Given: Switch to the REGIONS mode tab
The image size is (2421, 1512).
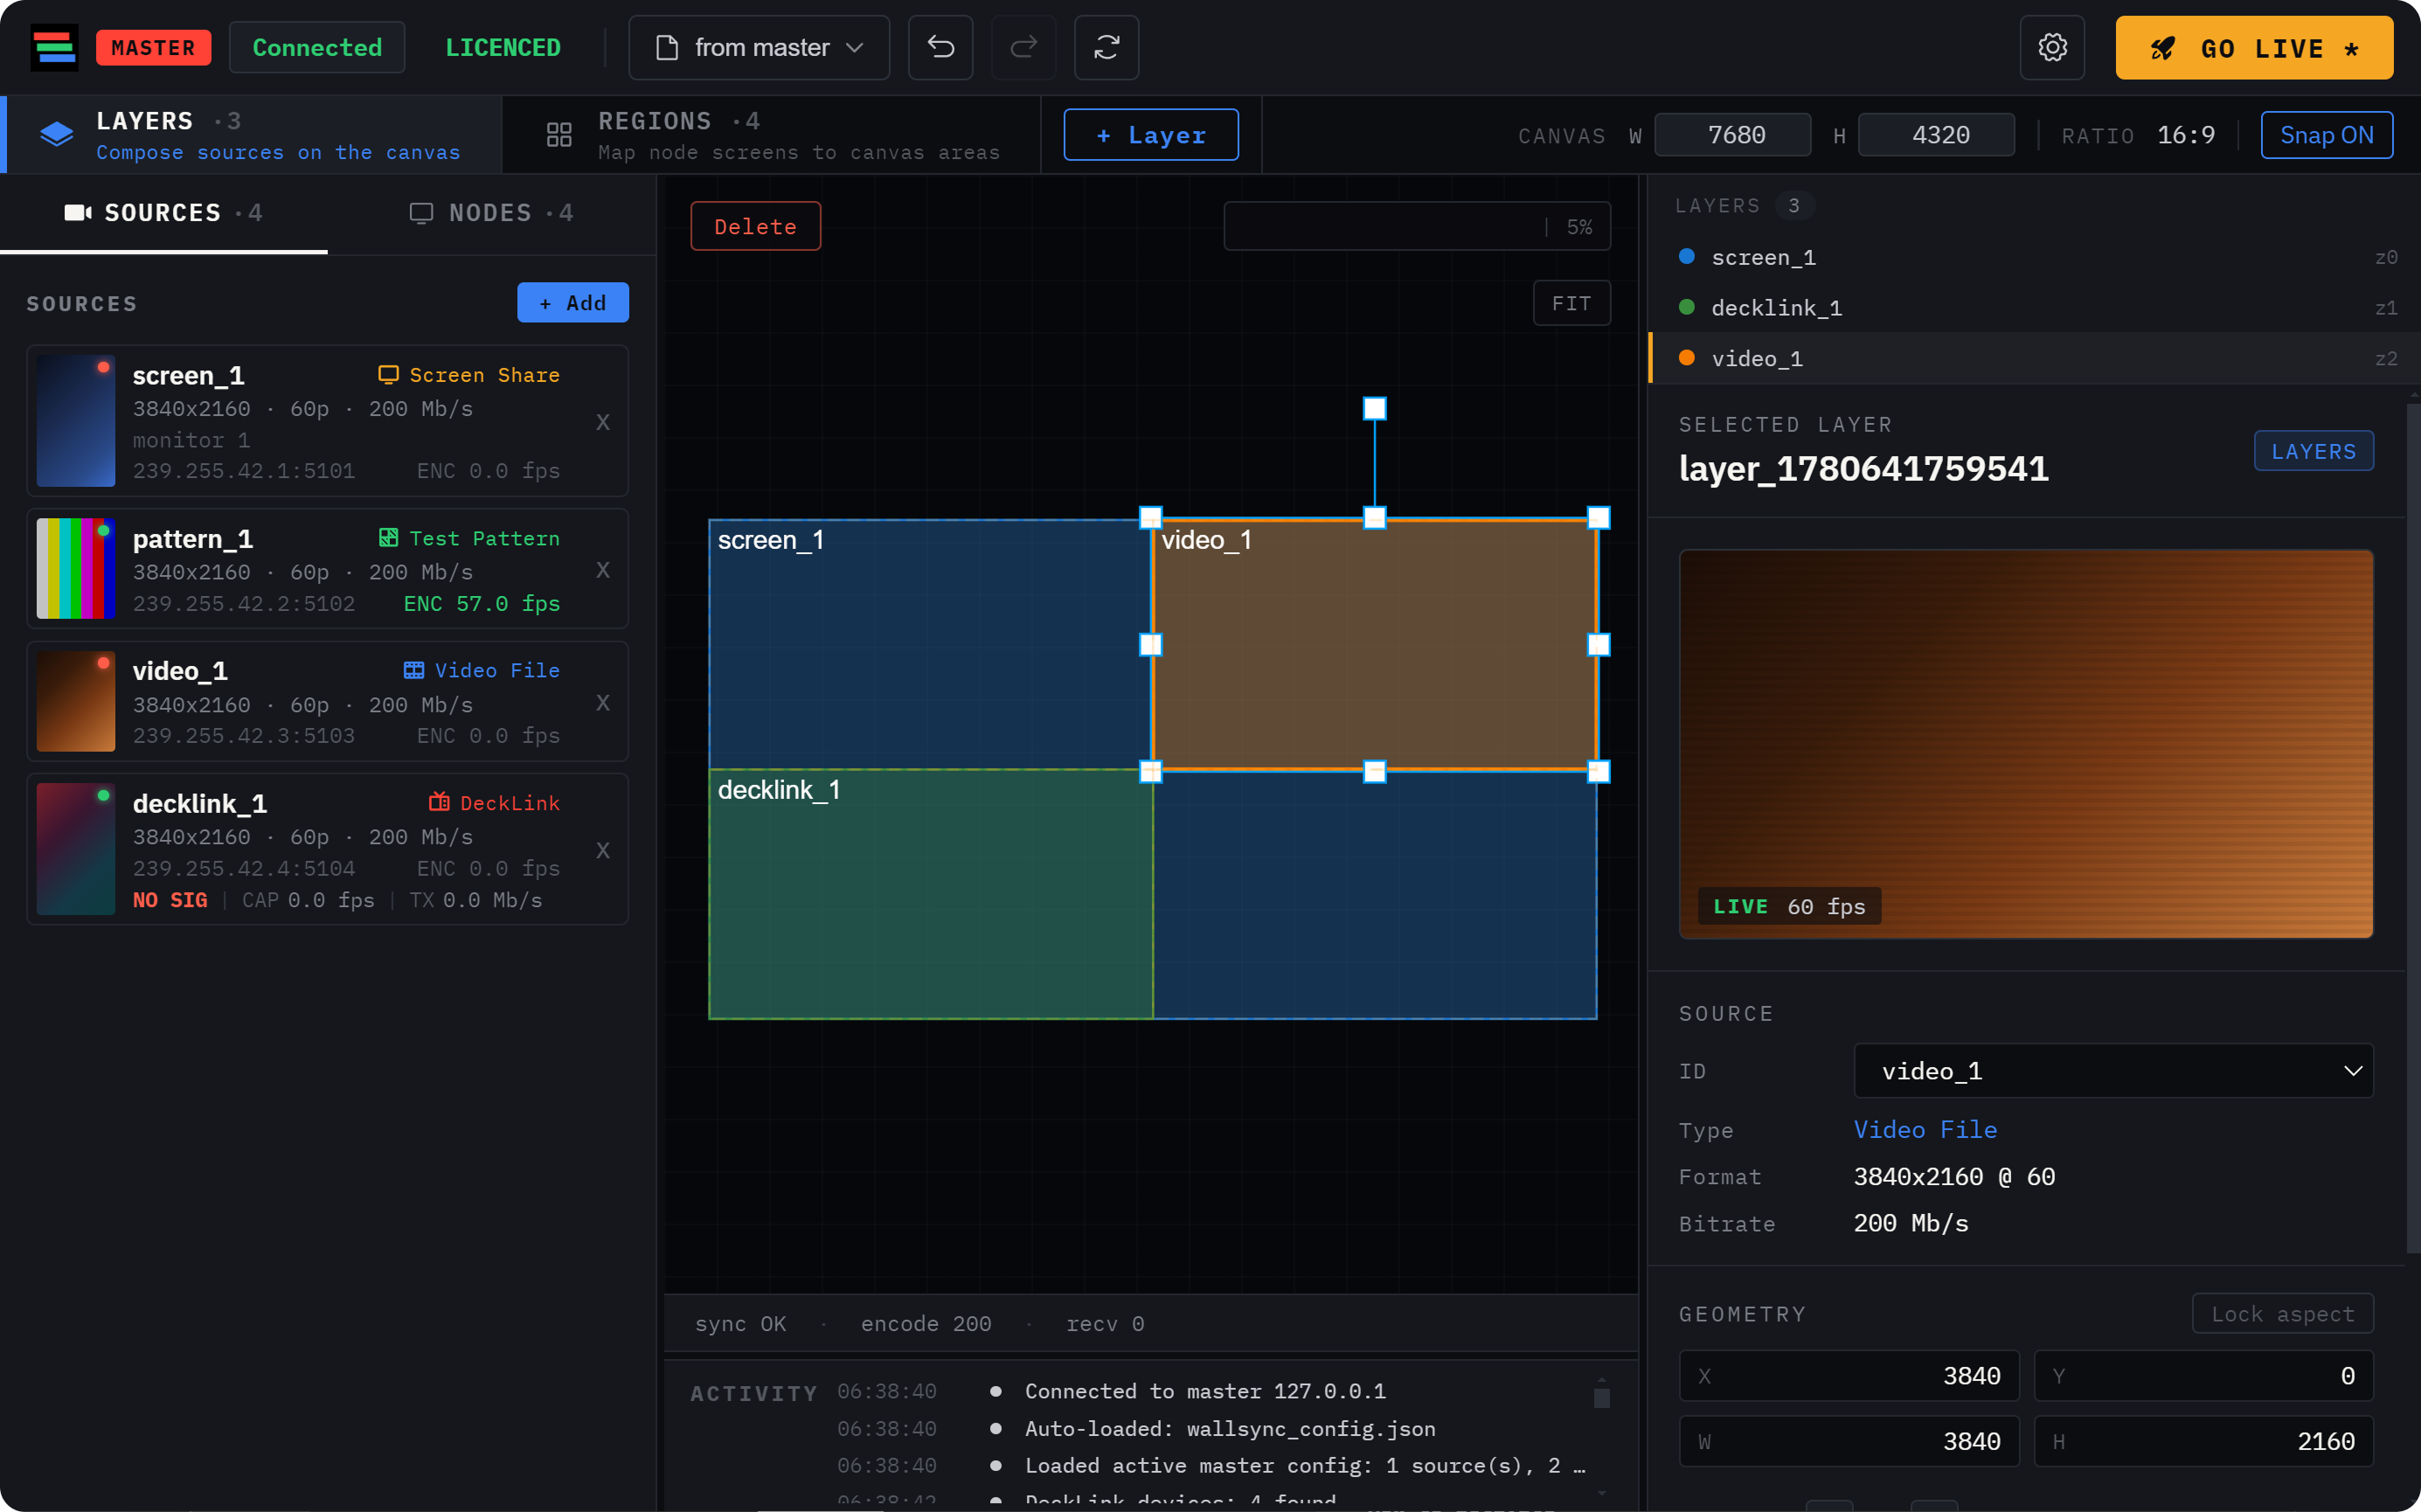Looking at the screenshot, I should coord(771,135).
